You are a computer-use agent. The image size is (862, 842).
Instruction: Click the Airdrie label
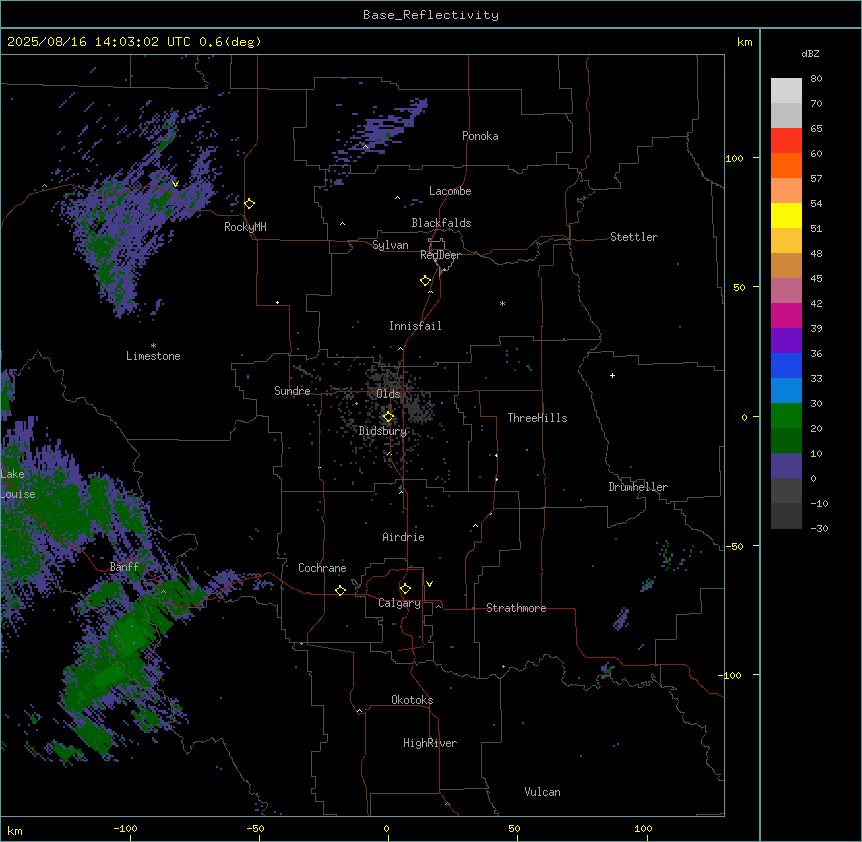coord(403,537)
